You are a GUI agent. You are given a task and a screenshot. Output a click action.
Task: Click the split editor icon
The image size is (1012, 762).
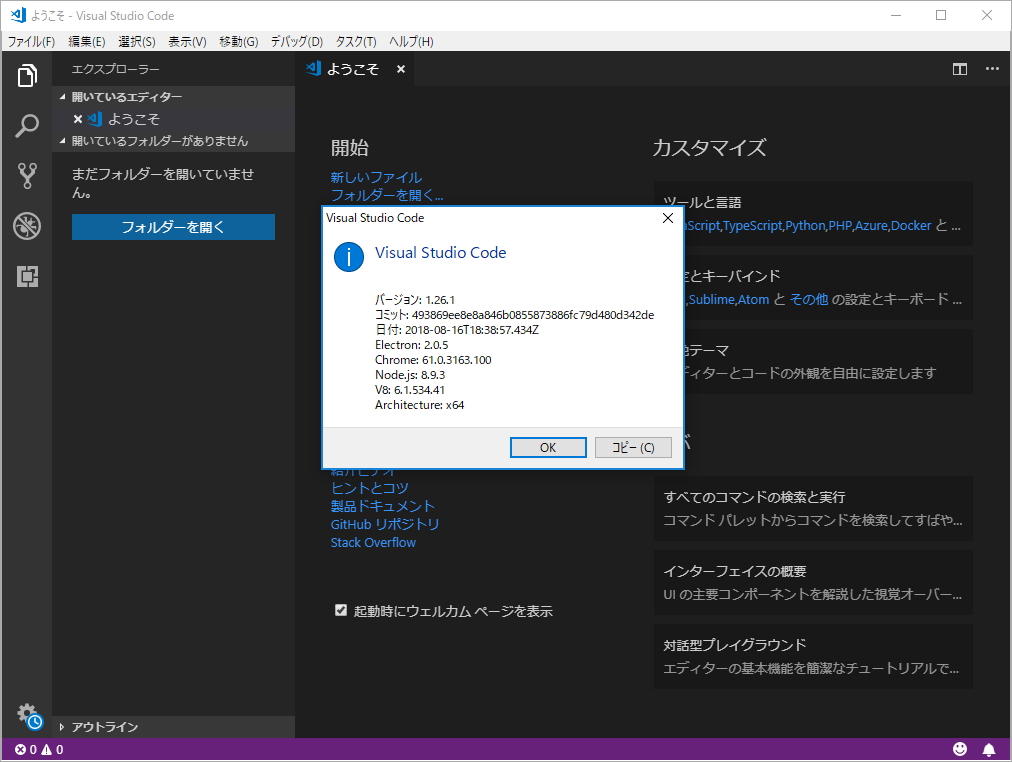coord(959,68)
